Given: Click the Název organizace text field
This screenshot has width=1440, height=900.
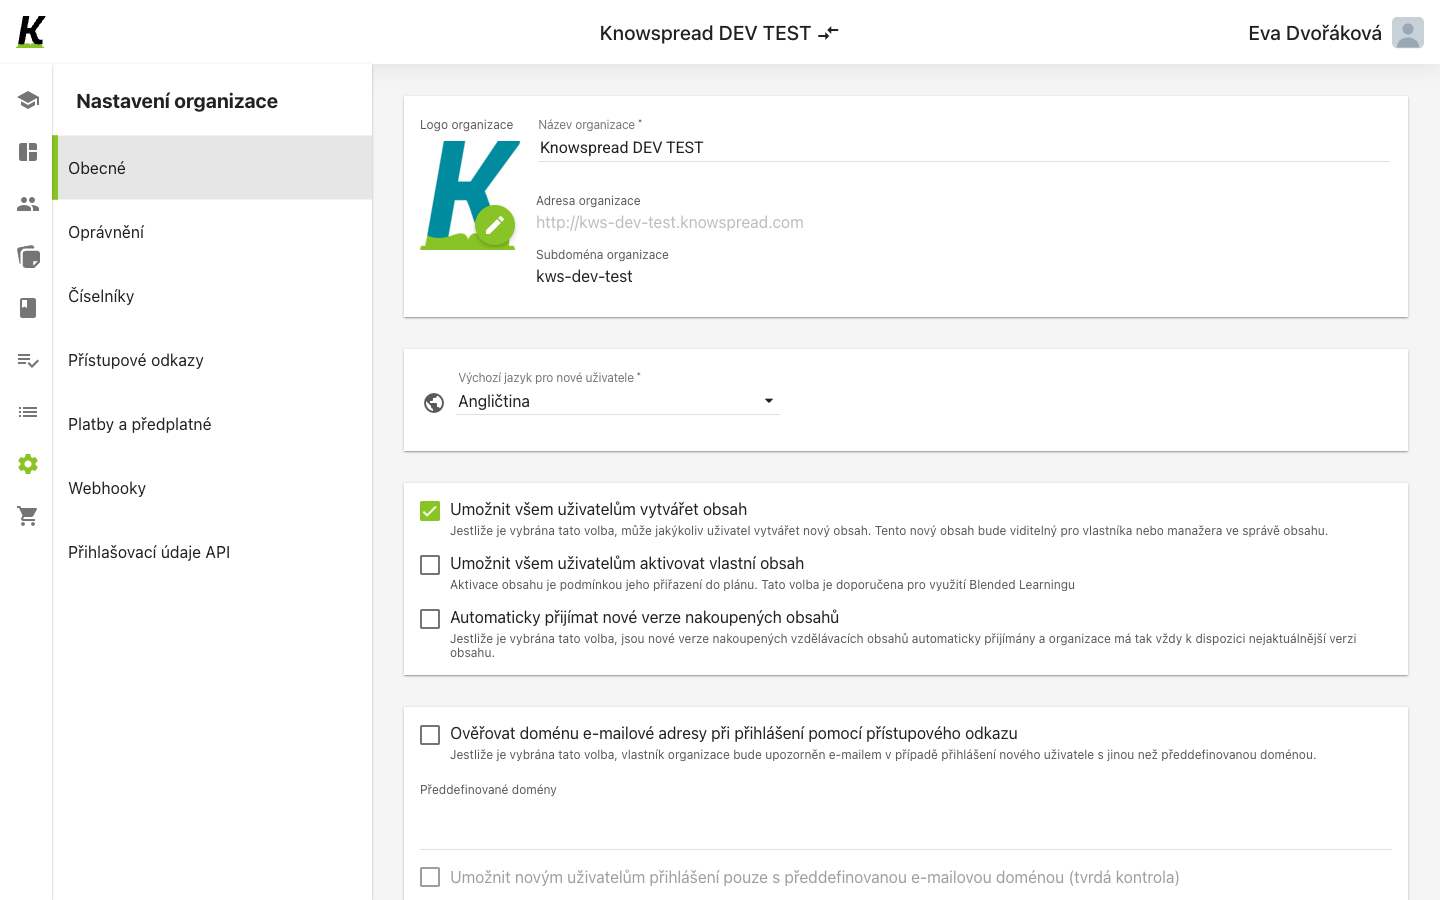Looking at the screenshot, I should (x=964, y=148).
